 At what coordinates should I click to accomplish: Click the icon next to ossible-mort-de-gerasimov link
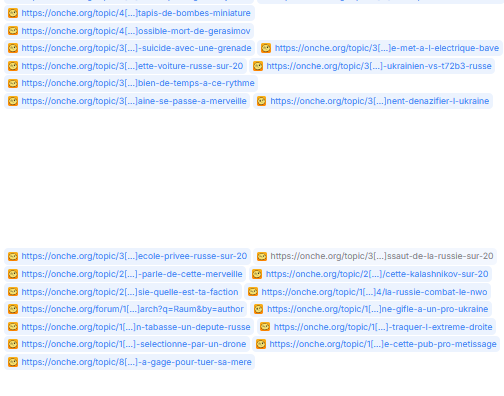tap(13, 31)
